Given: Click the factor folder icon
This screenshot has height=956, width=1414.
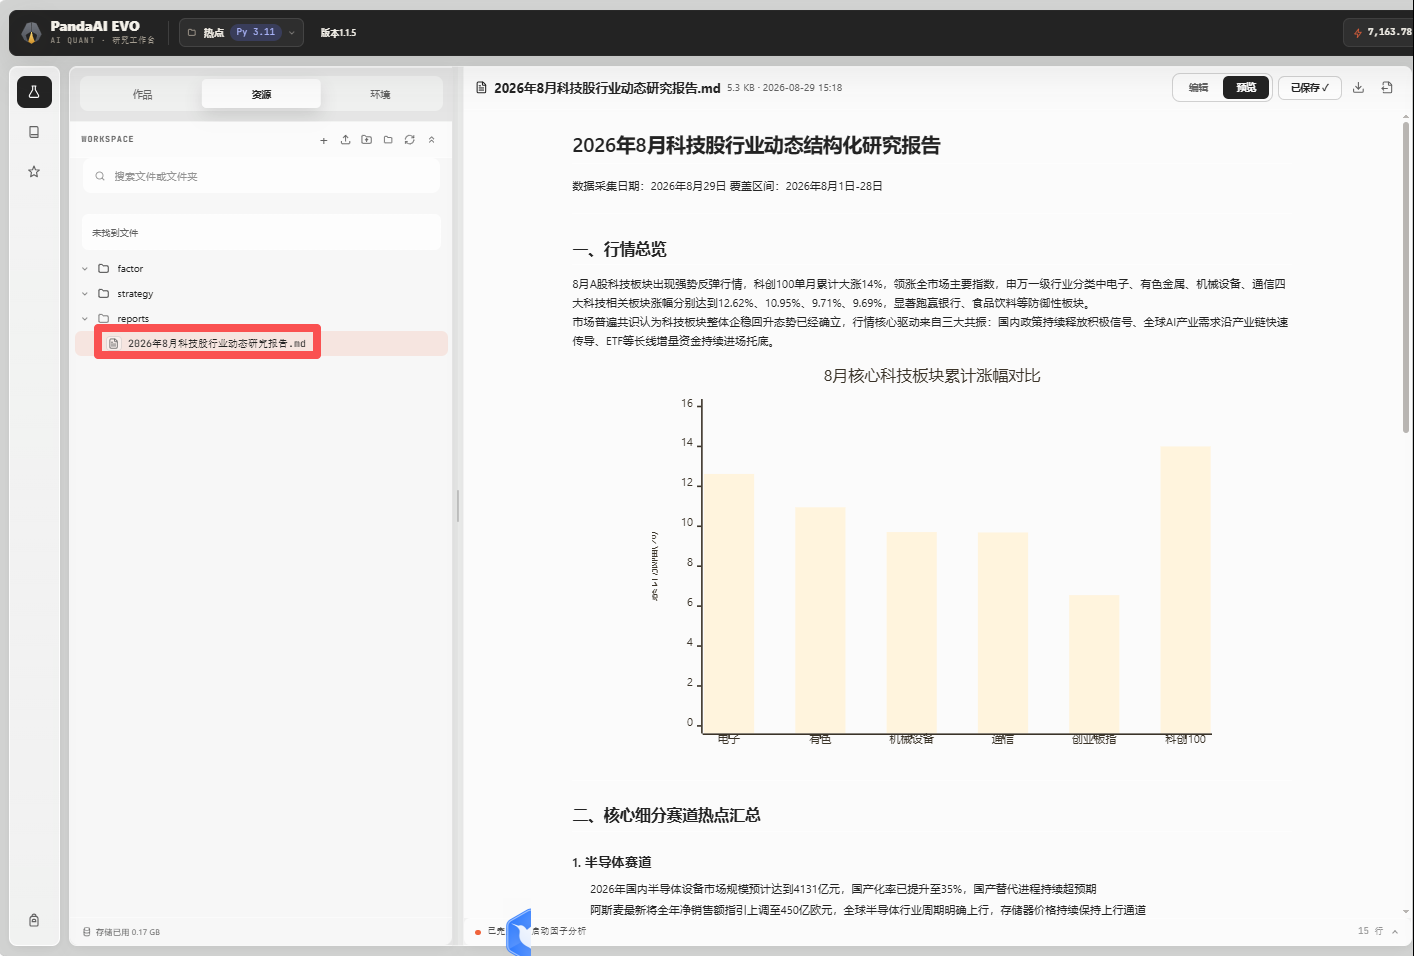Looking at the screenshot, I should click(103, 268).
